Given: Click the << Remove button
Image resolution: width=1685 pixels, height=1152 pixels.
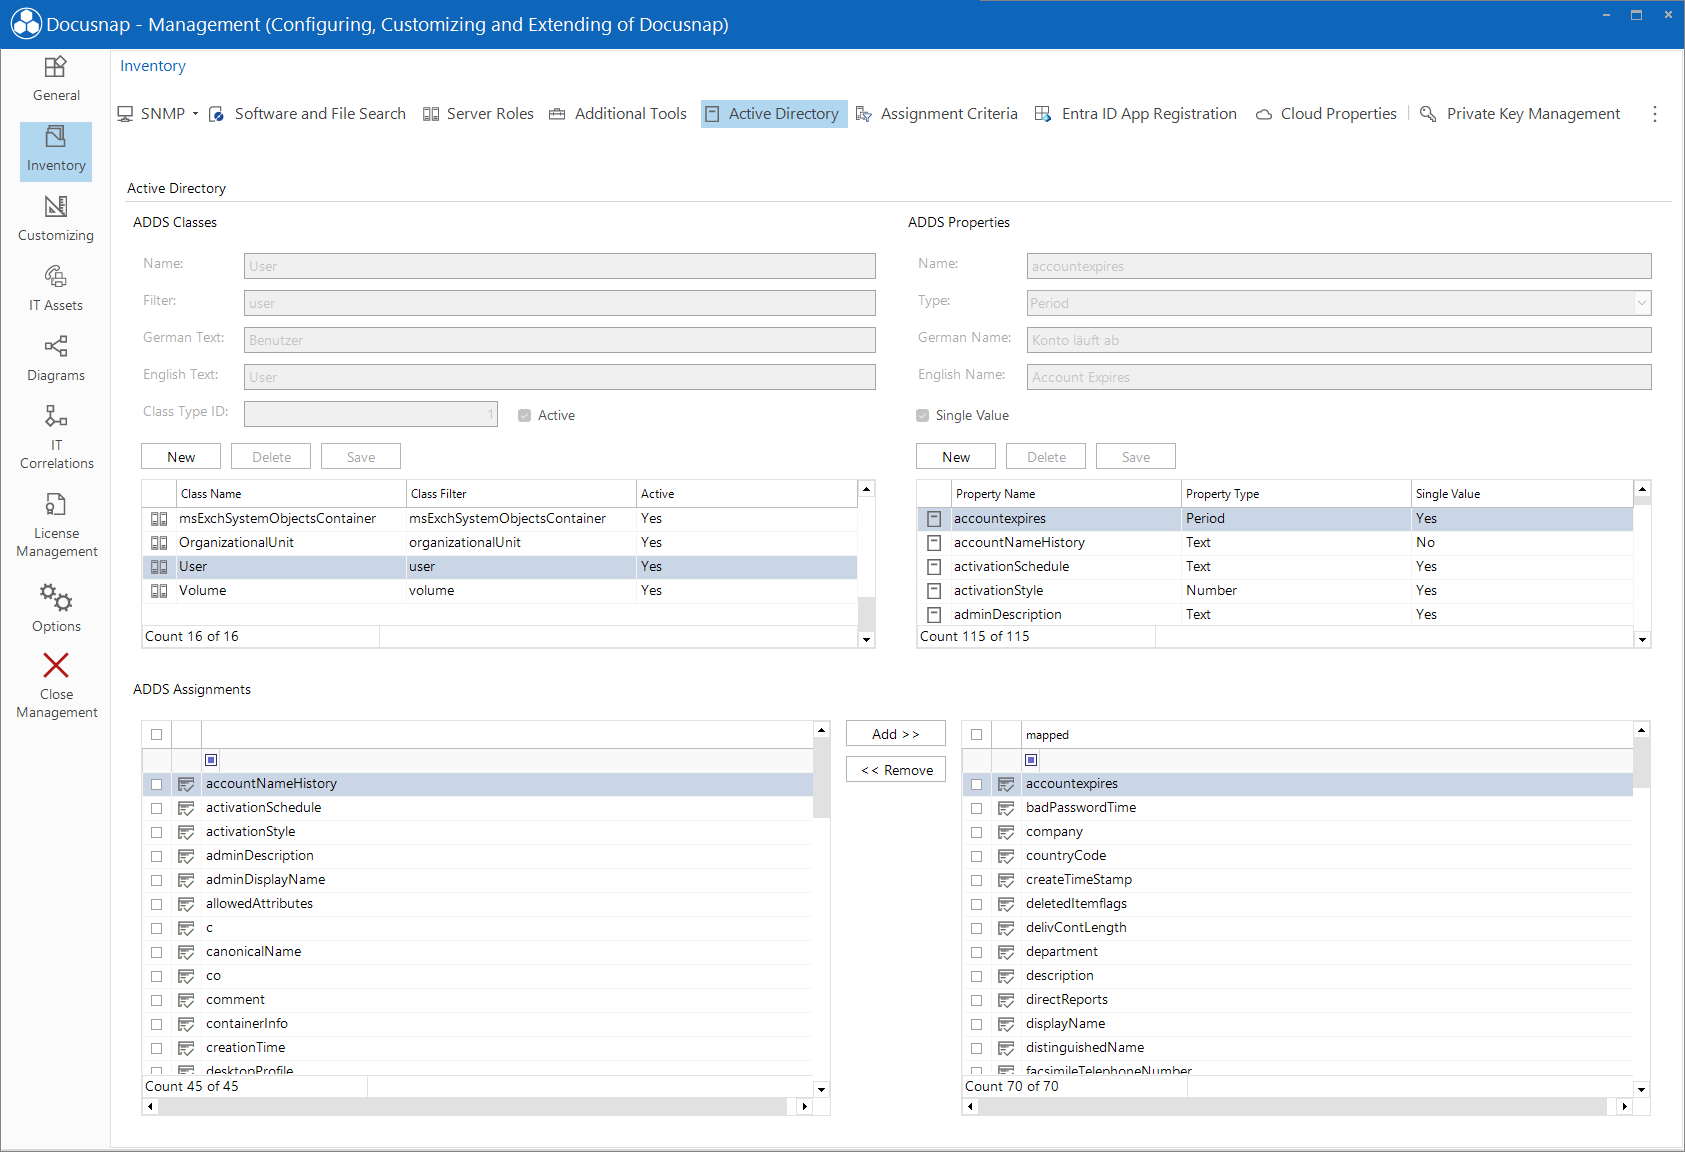Looking at the screenshot, I should click(896, 770).
